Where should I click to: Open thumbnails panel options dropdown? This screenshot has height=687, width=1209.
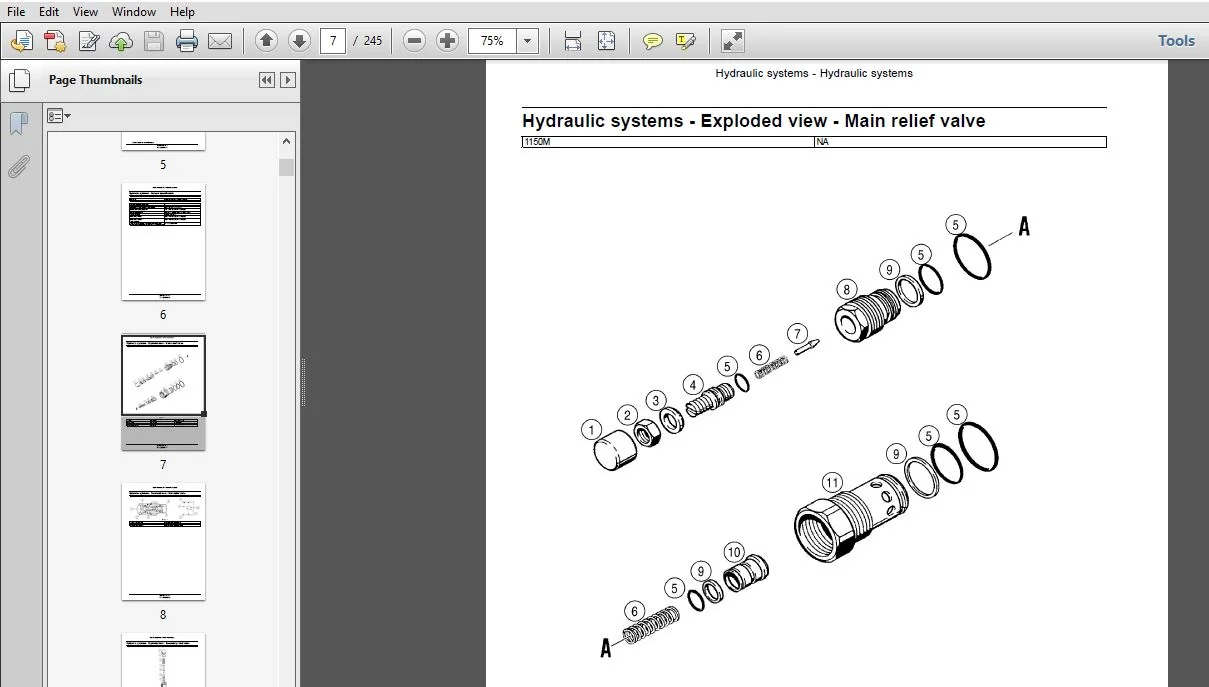(59, 116)
